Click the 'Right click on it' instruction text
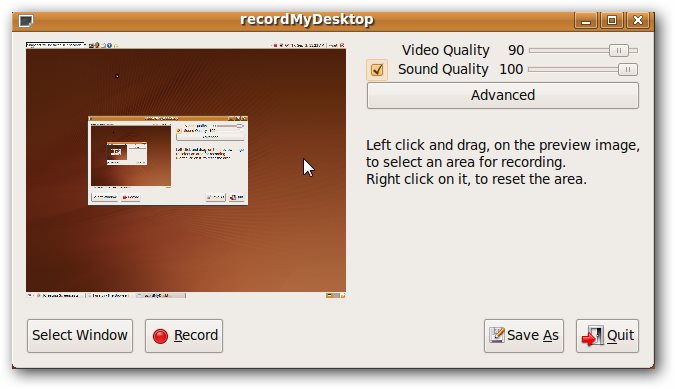Viewport: 675px width, 389px height. (x=476, y=179)
